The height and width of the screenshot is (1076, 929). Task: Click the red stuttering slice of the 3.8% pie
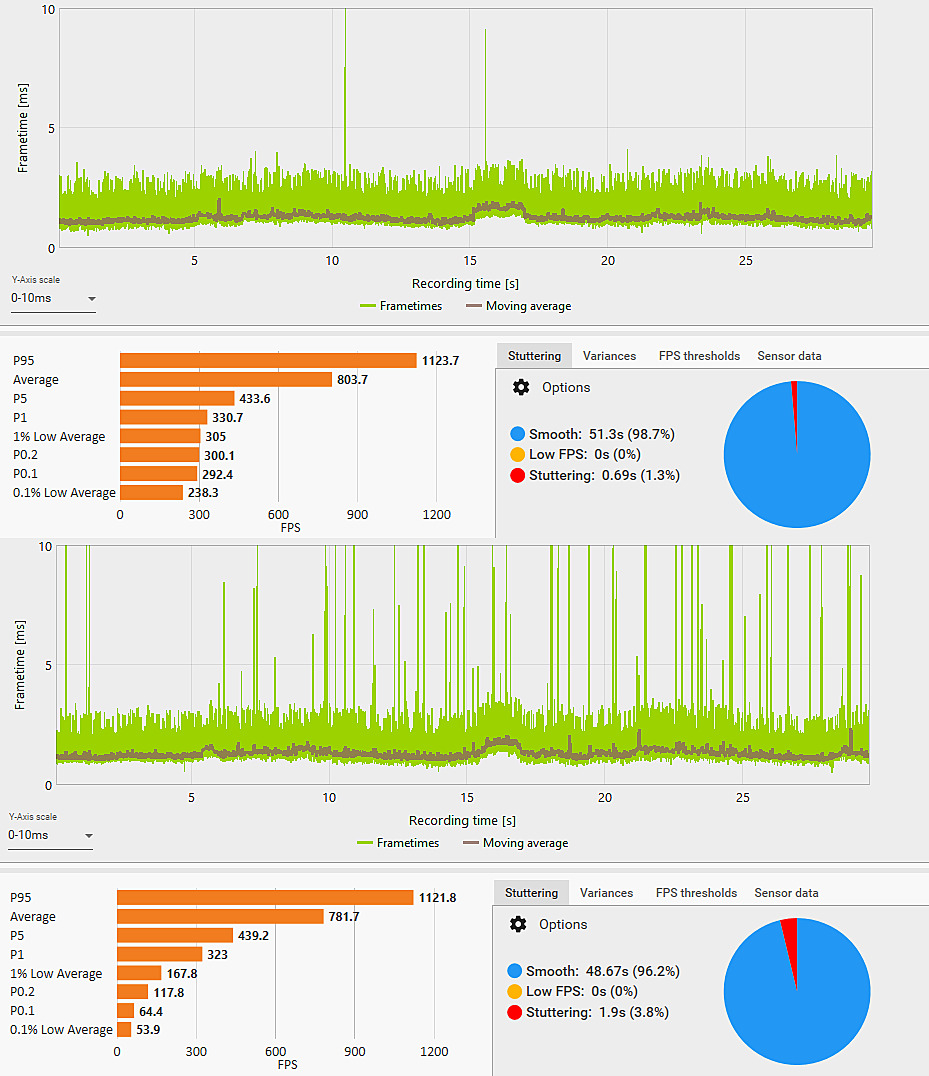[x=790, y=935]
